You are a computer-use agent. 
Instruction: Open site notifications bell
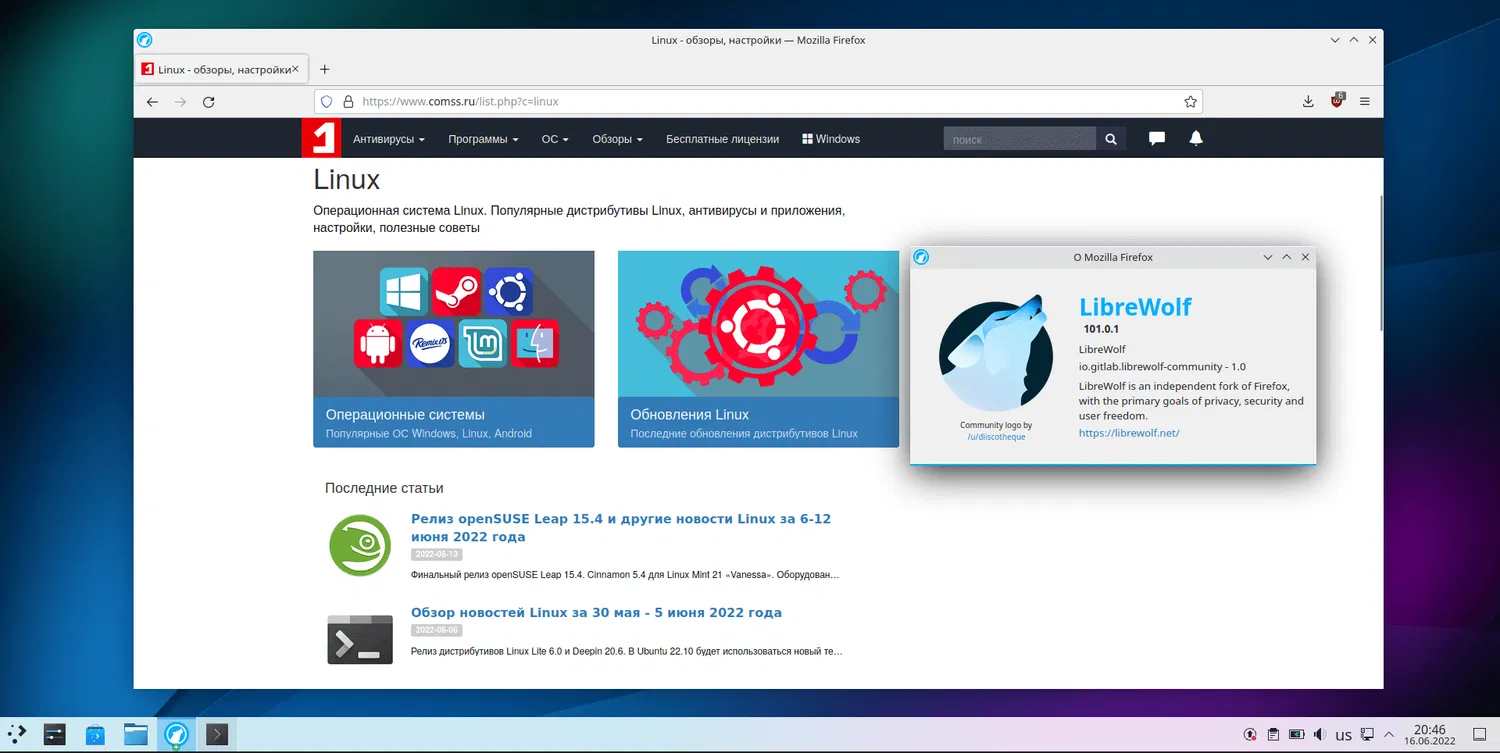coord(1195,139)
